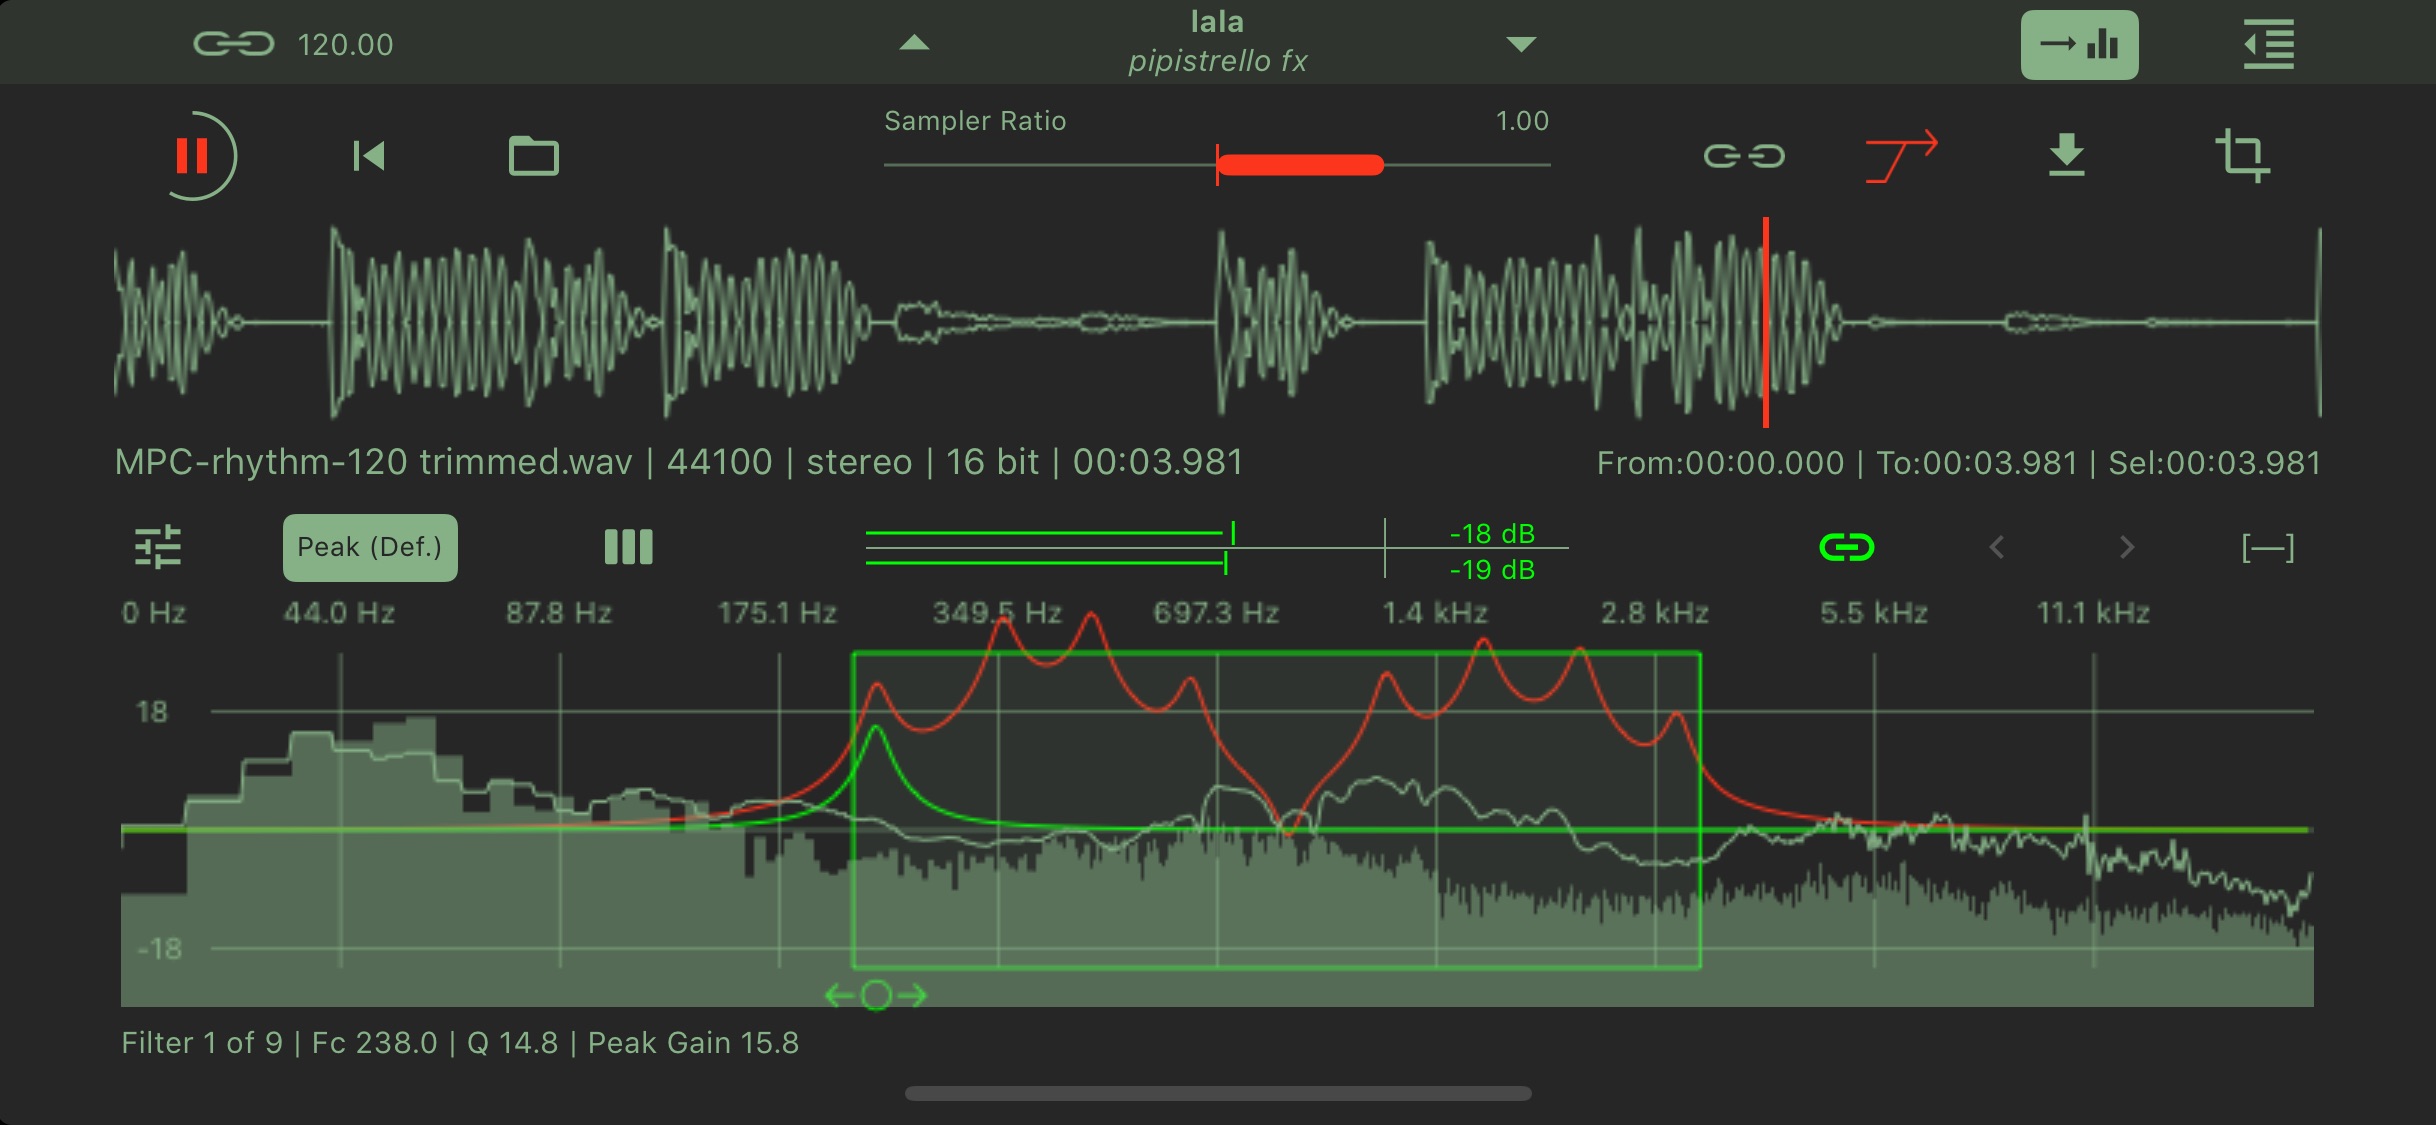Open the file browser folder icon

point(533,156)
